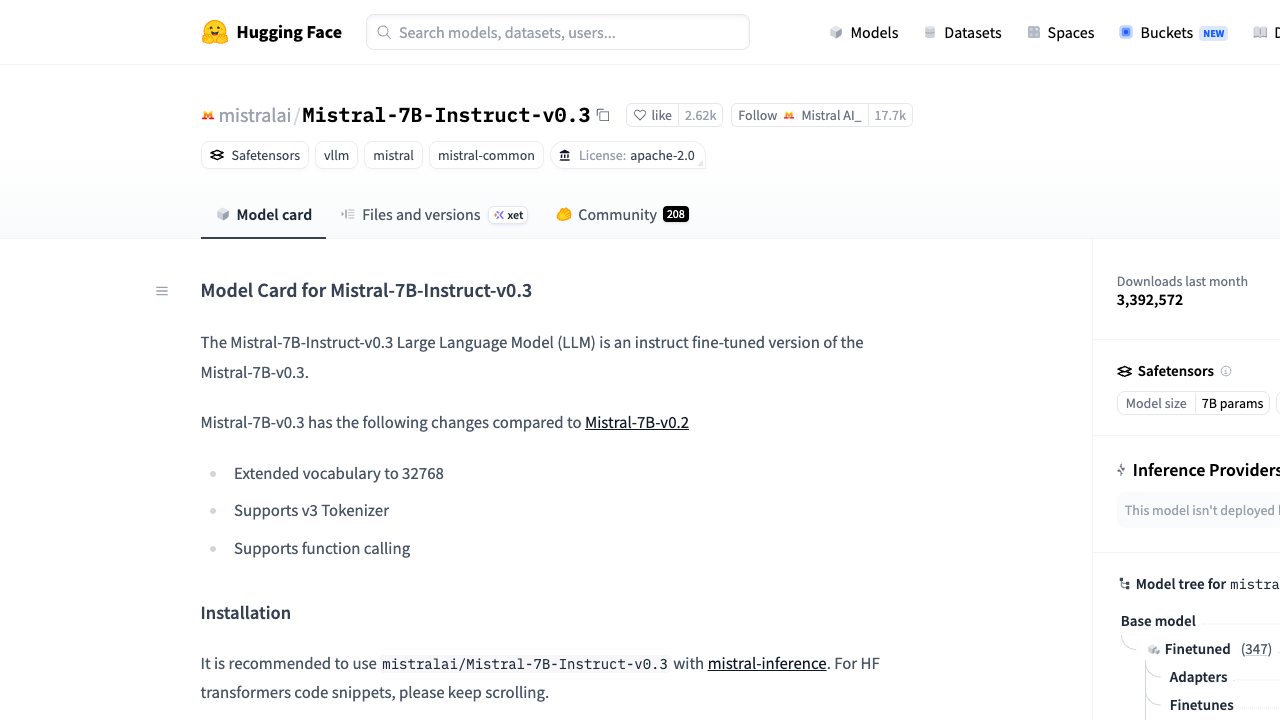Open the mistralai organization link
Viewport: 1280px width, 720px height.
(255, 115)
